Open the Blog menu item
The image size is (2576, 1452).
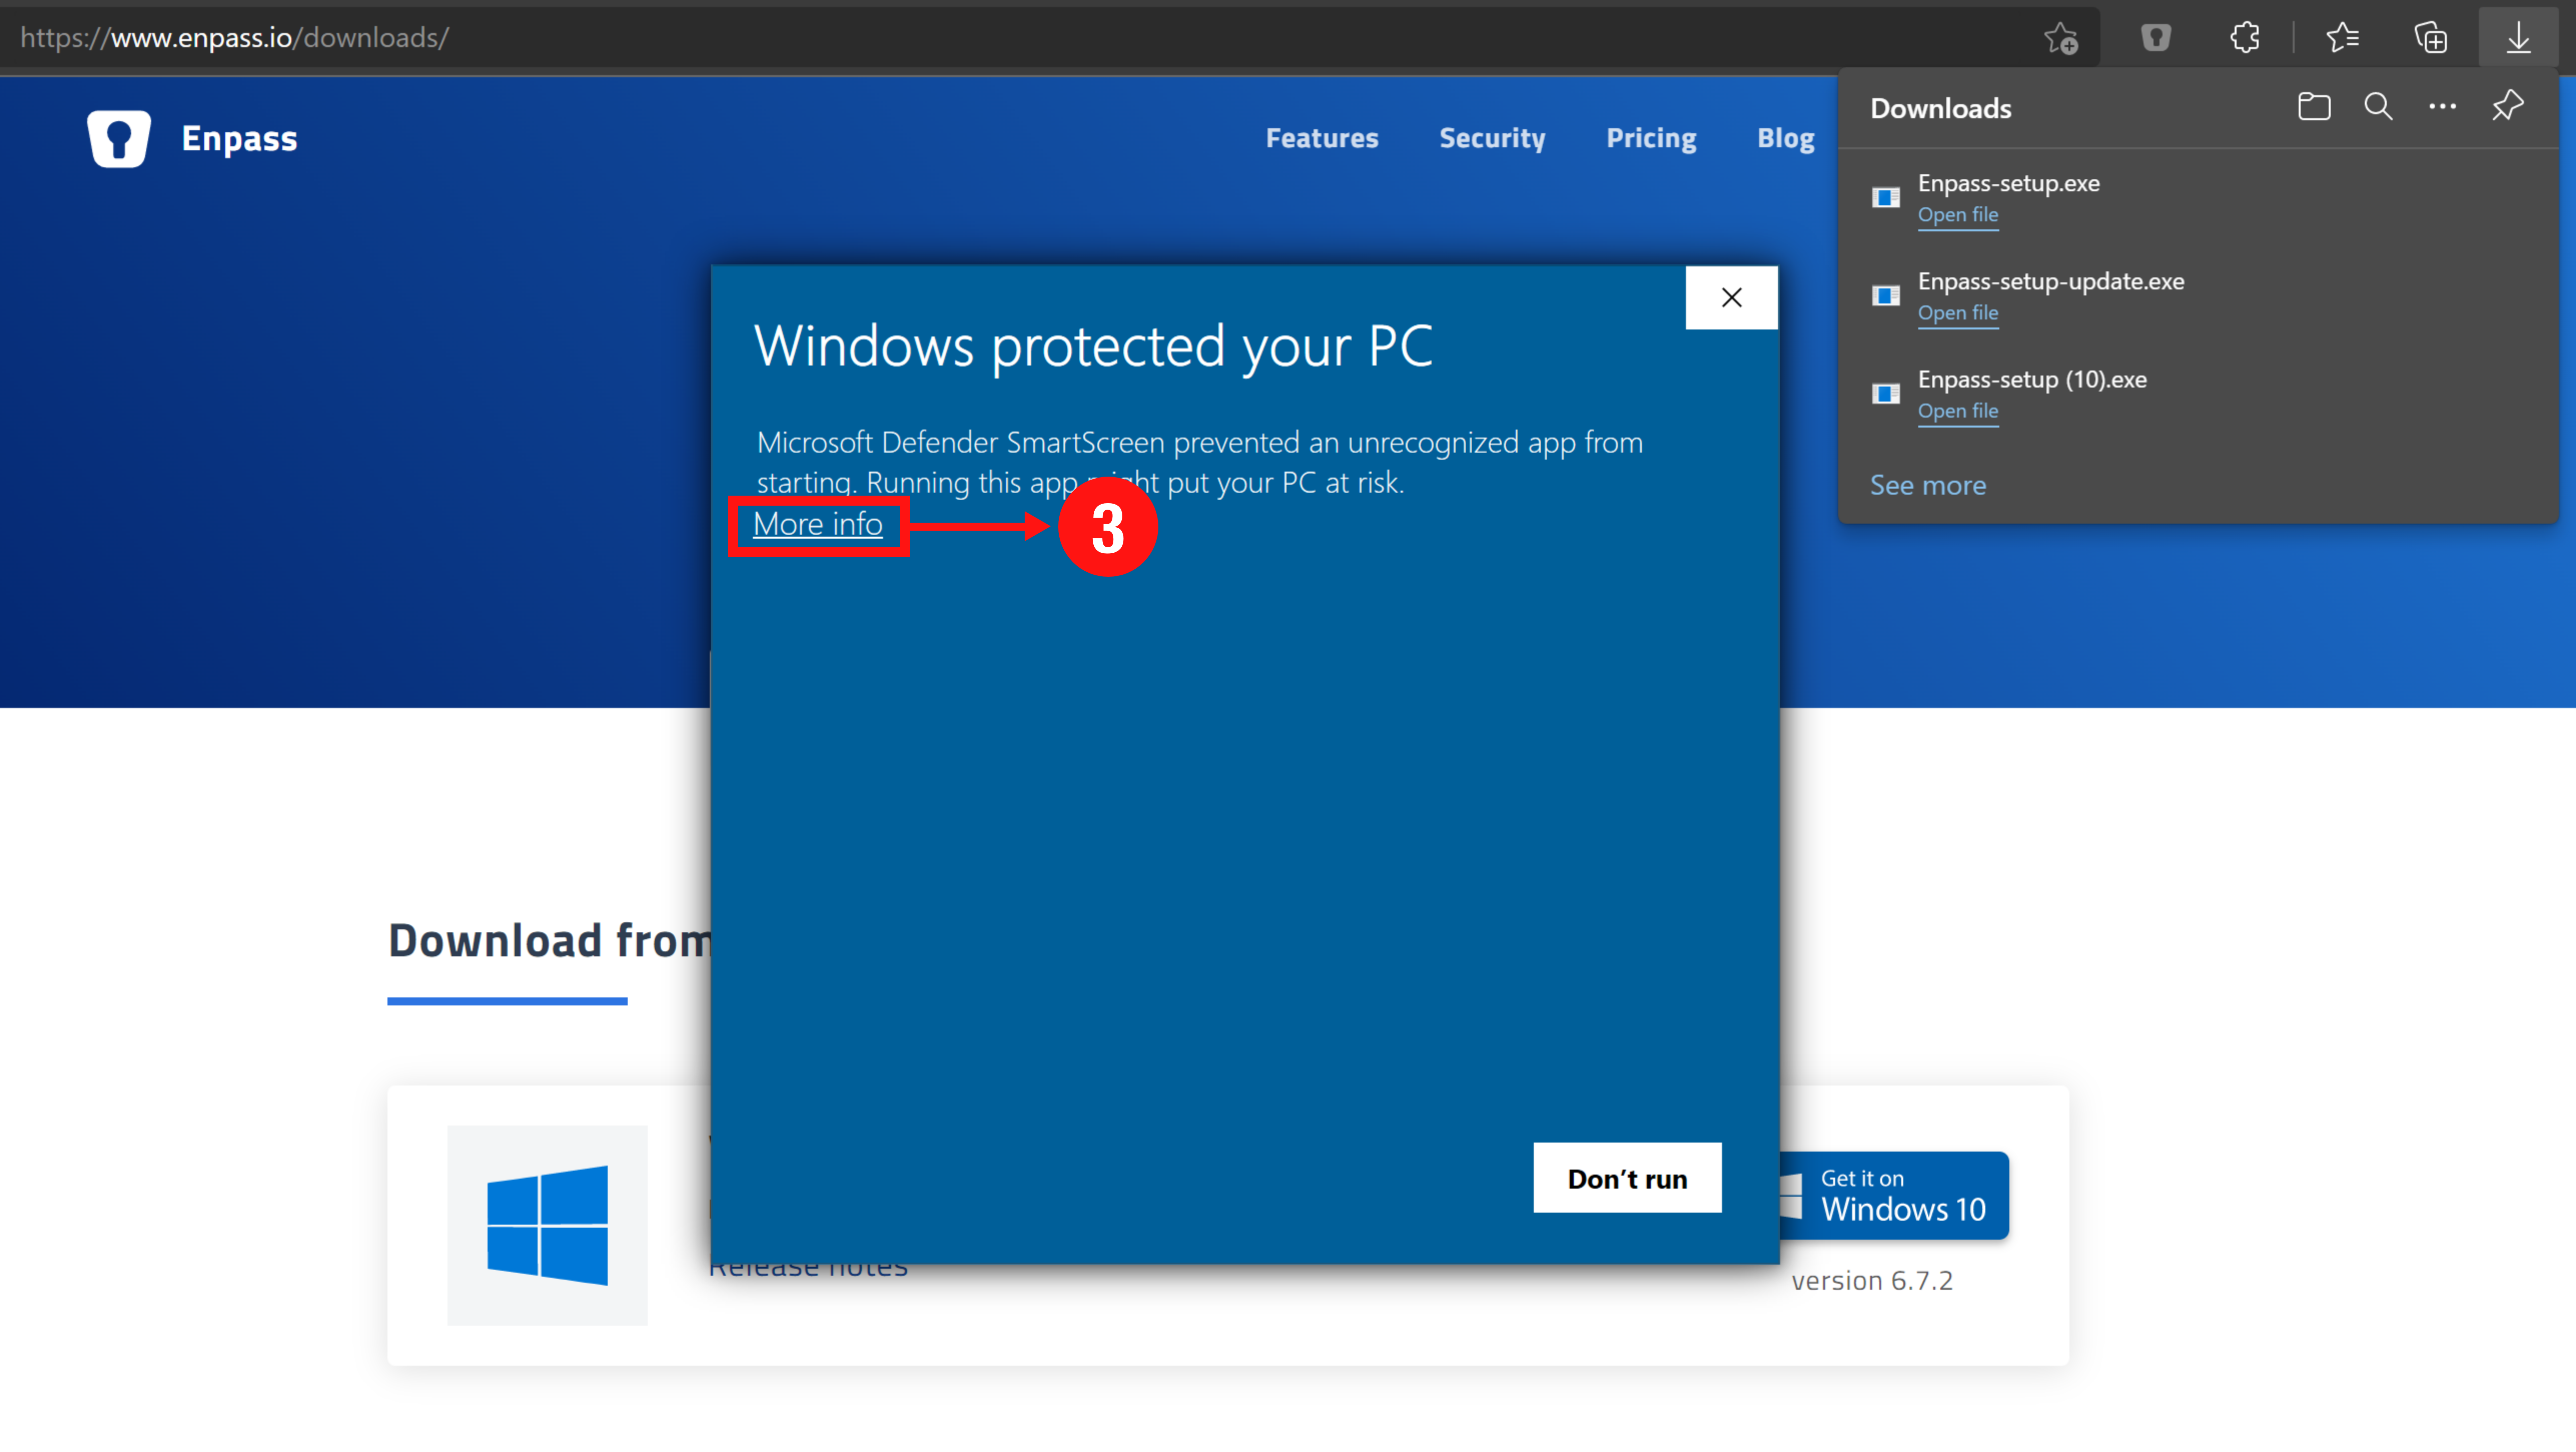(x=1786, y=138)
